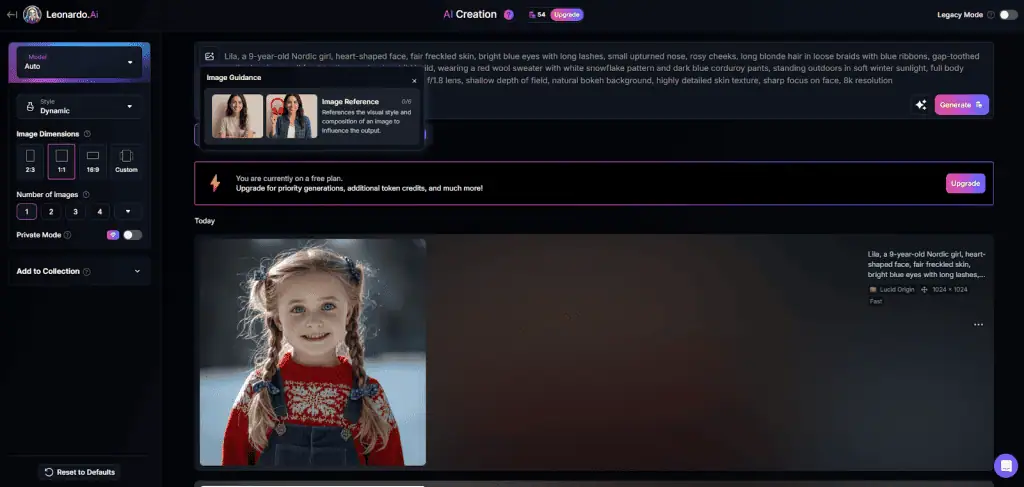
Task: Click the lightning bolt plan icon
Action: tap(215, 183)
